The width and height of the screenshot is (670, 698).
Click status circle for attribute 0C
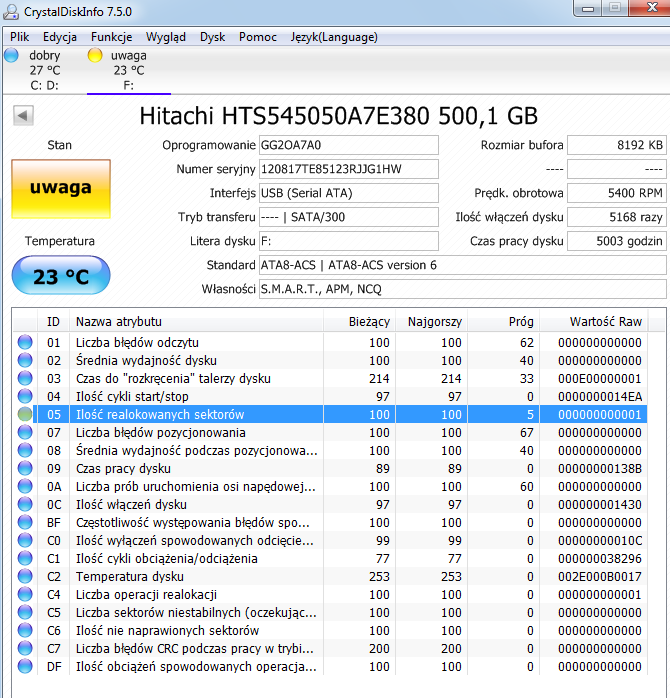coord(25,504)
